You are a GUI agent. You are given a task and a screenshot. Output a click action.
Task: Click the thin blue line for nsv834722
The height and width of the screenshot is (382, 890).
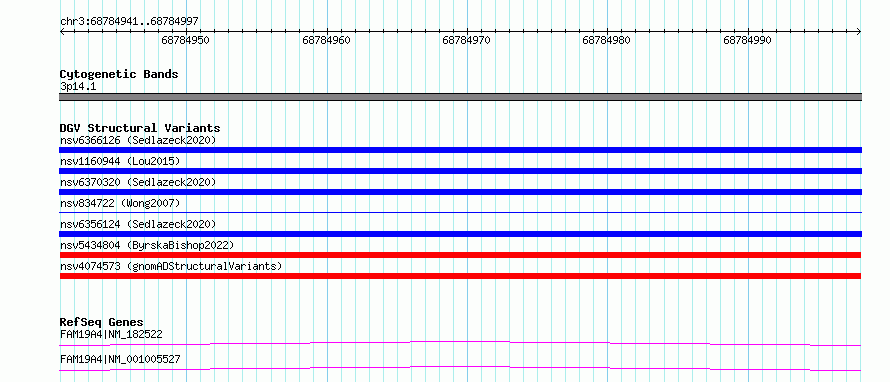pyautogui.click(x=460, y=212)
